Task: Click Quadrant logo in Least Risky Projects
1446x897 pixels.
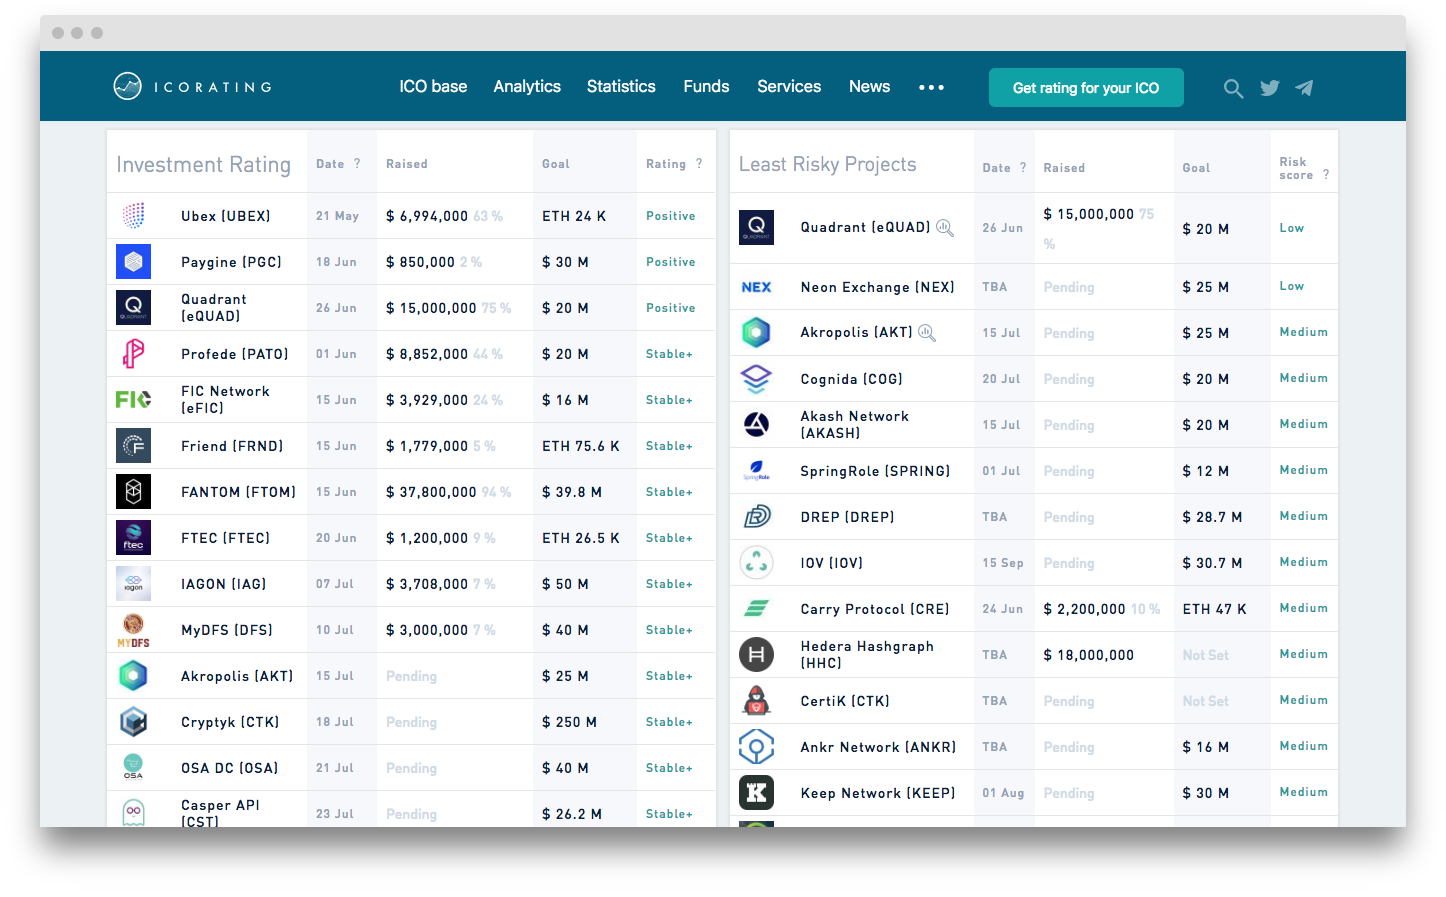Action: point(756,227)
